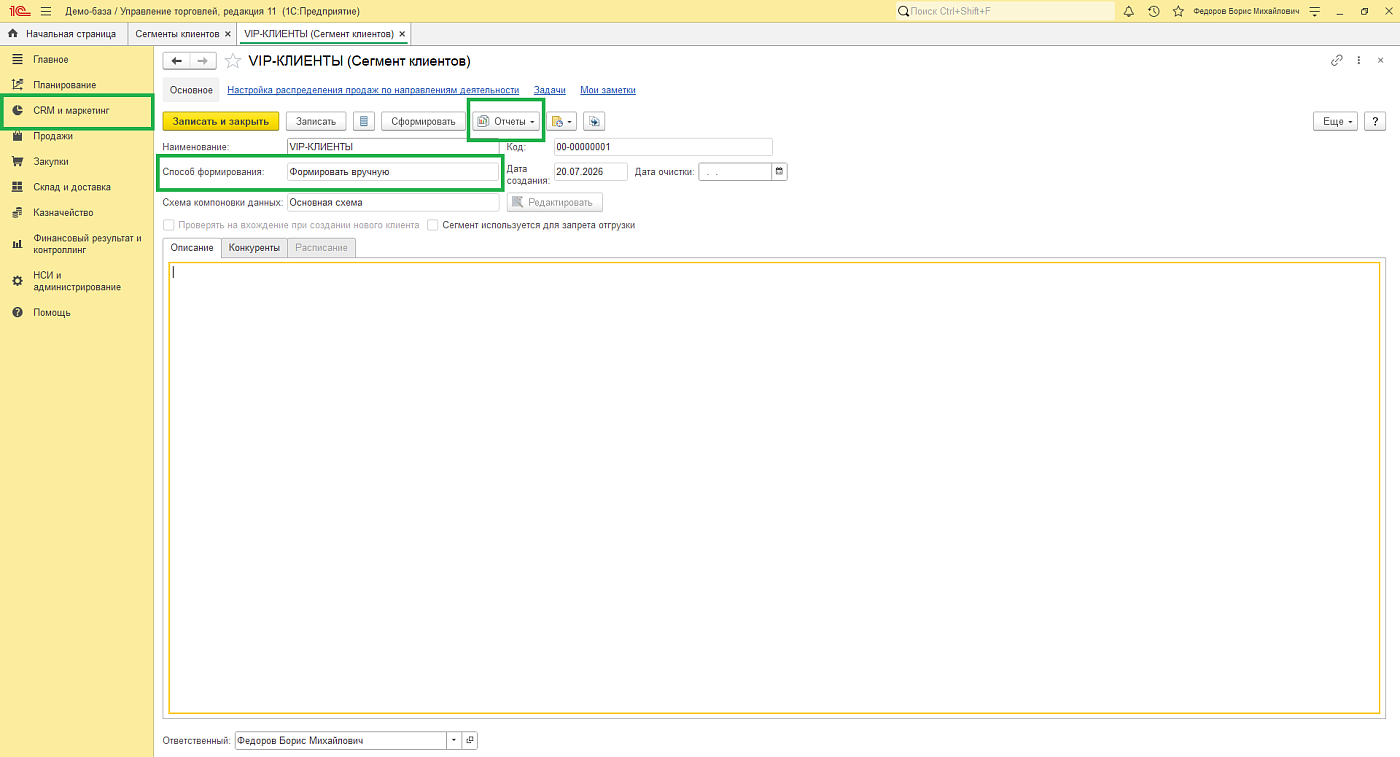The height and width of the screenshot is (757, 1400).
Task: Open calendar picker for Дата очистки
Action: (x=780, y=171)
